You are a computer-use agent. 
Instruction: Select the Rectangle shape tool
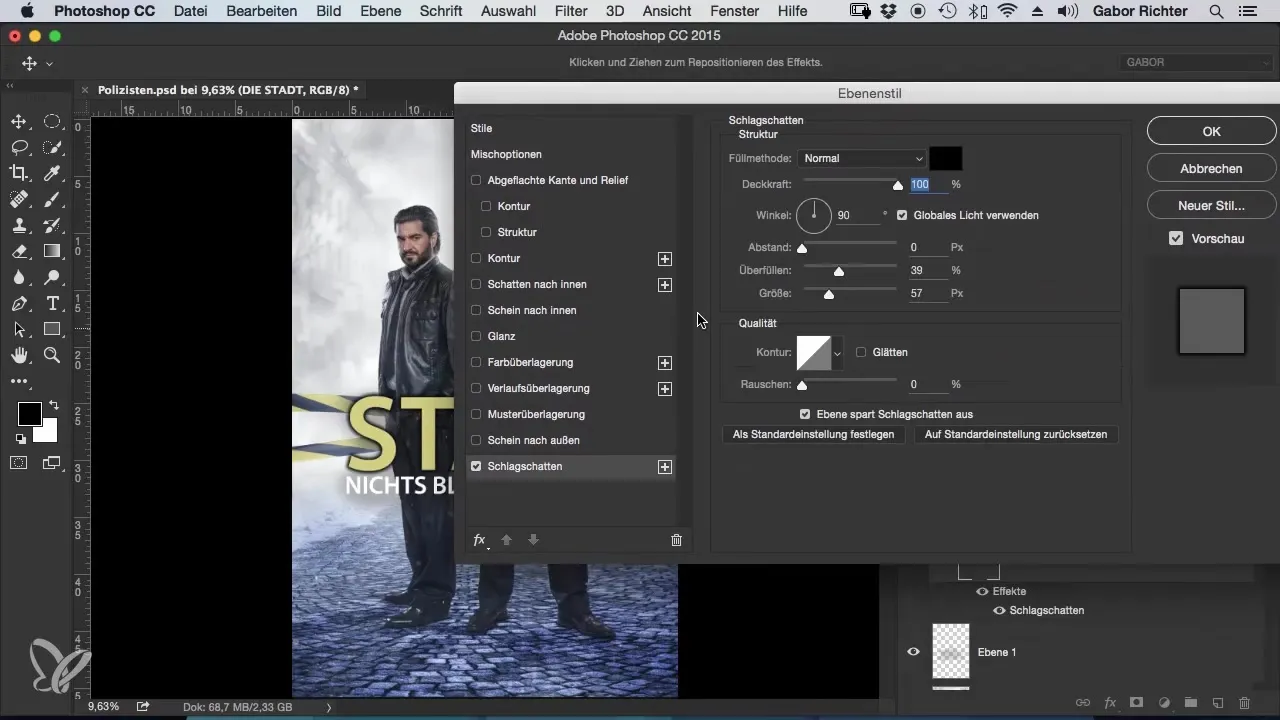pyautogui.click(x=52, y=329)
